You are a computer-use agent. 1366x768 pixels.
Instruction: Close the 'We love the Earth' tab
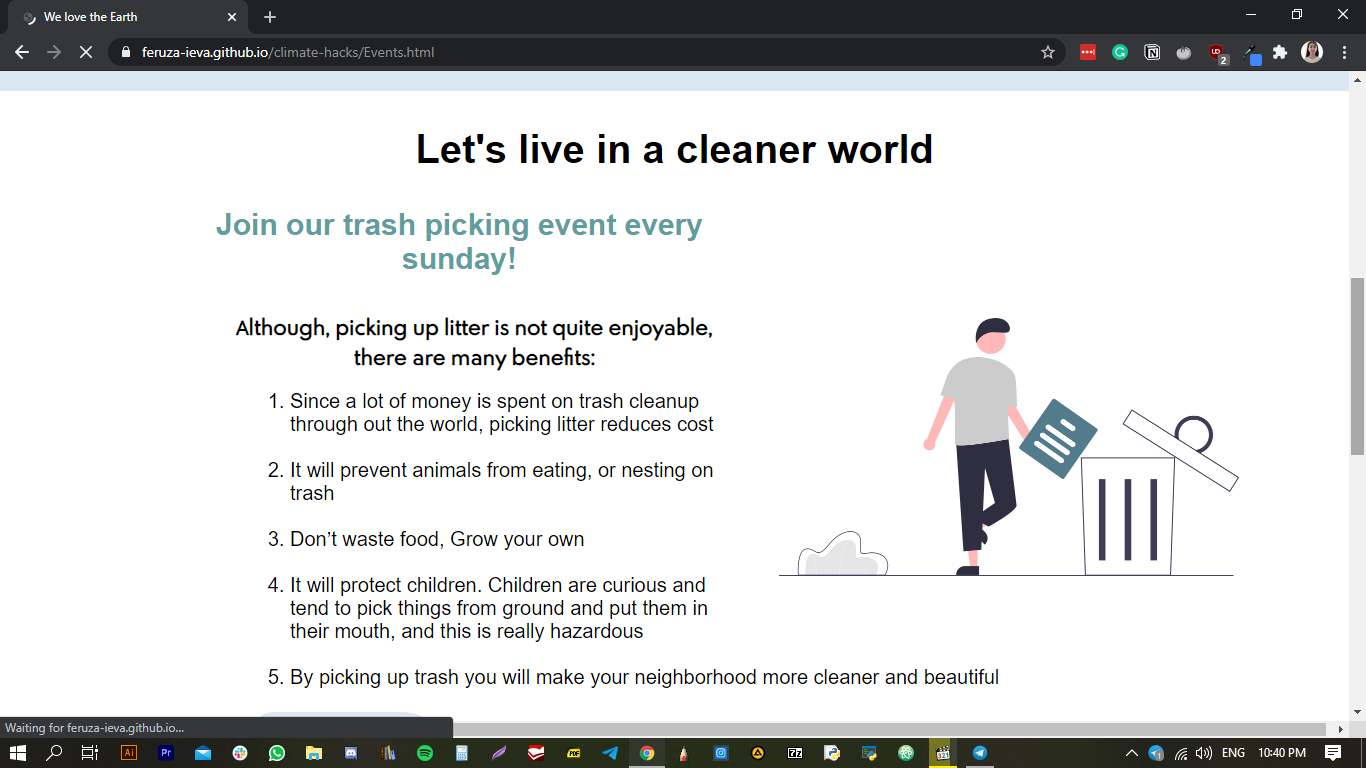232,17
